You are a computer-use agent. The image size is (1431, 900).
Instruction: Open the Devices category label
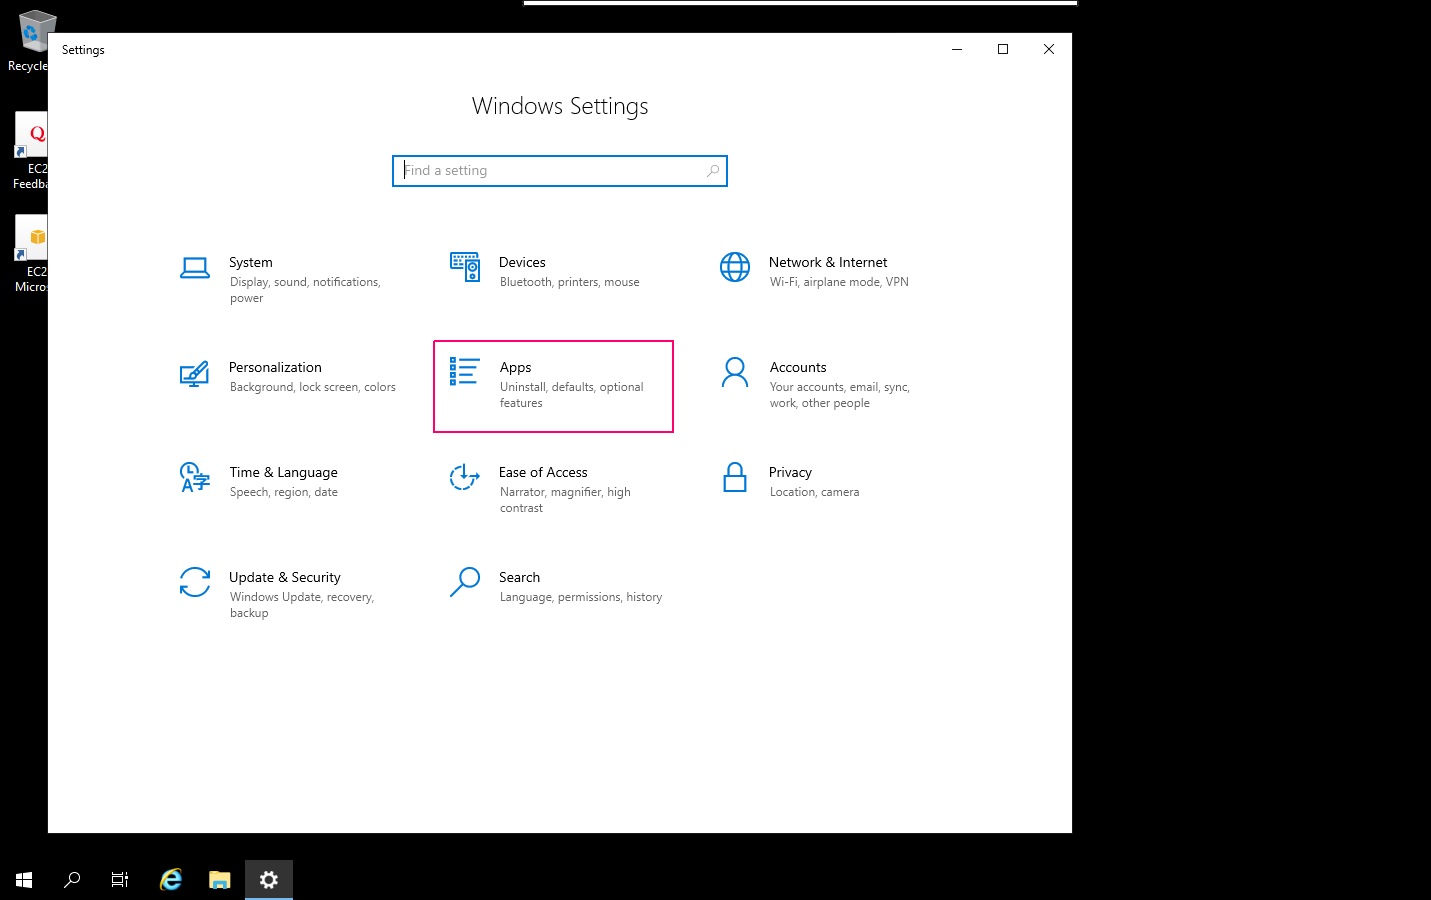point(522,262)
